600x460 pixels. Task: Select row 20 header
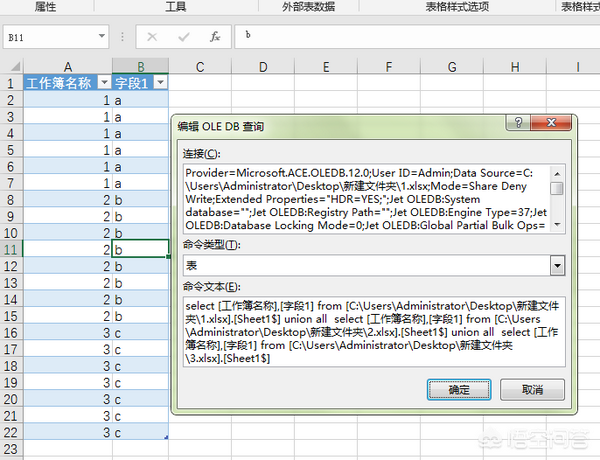pos(11,399)
